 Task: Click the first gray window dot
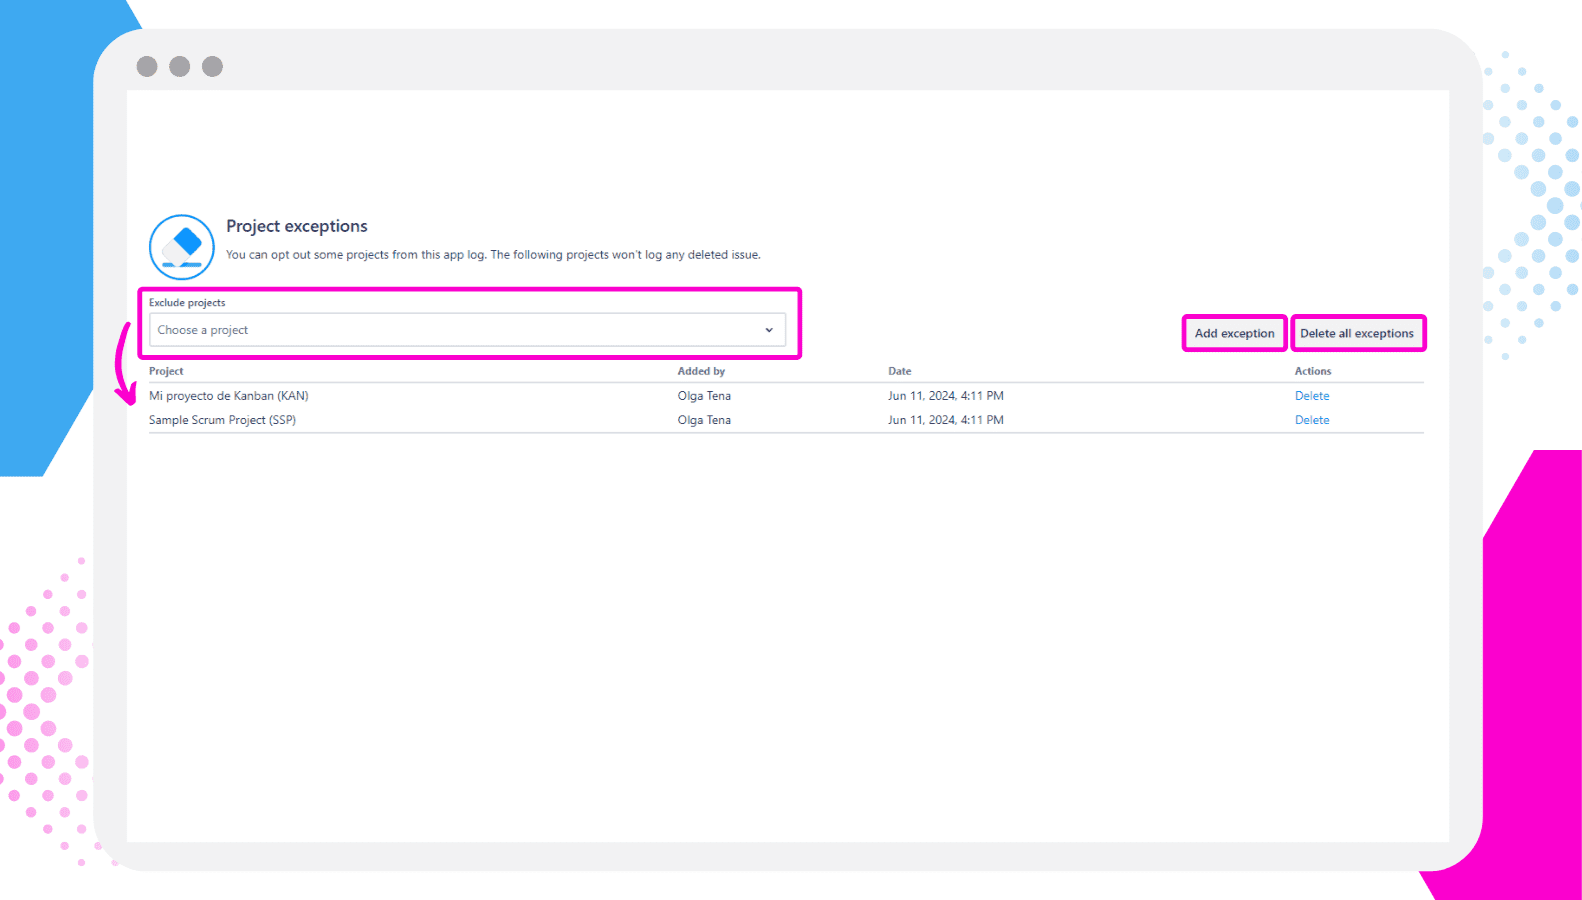point(147,66)
